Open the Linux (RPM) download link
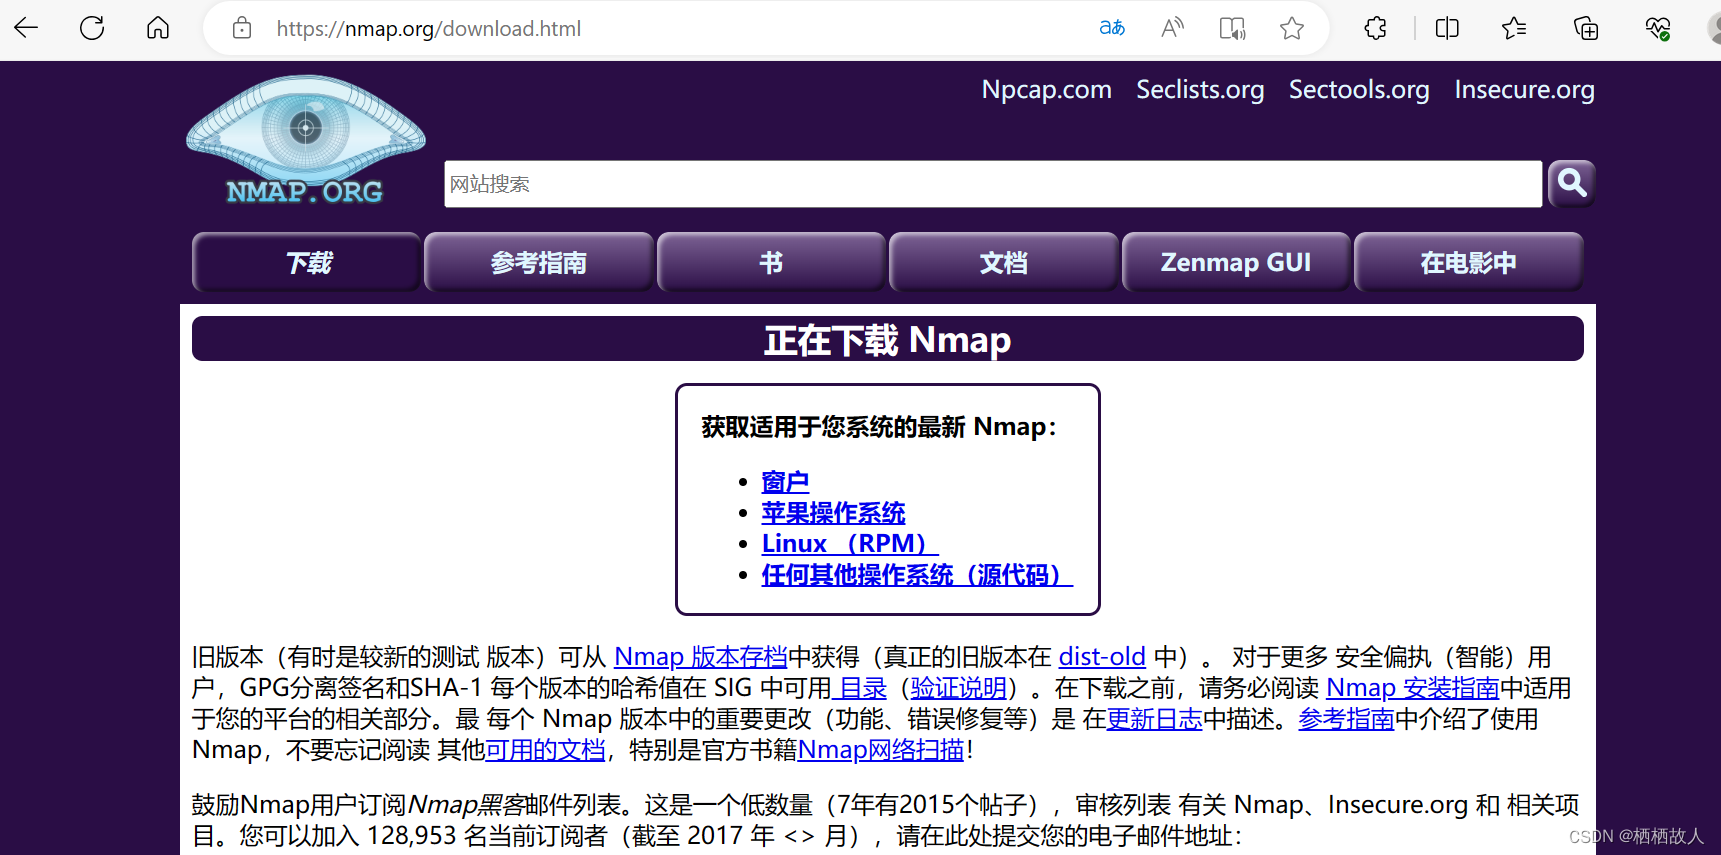 click(x=850, y=544)
